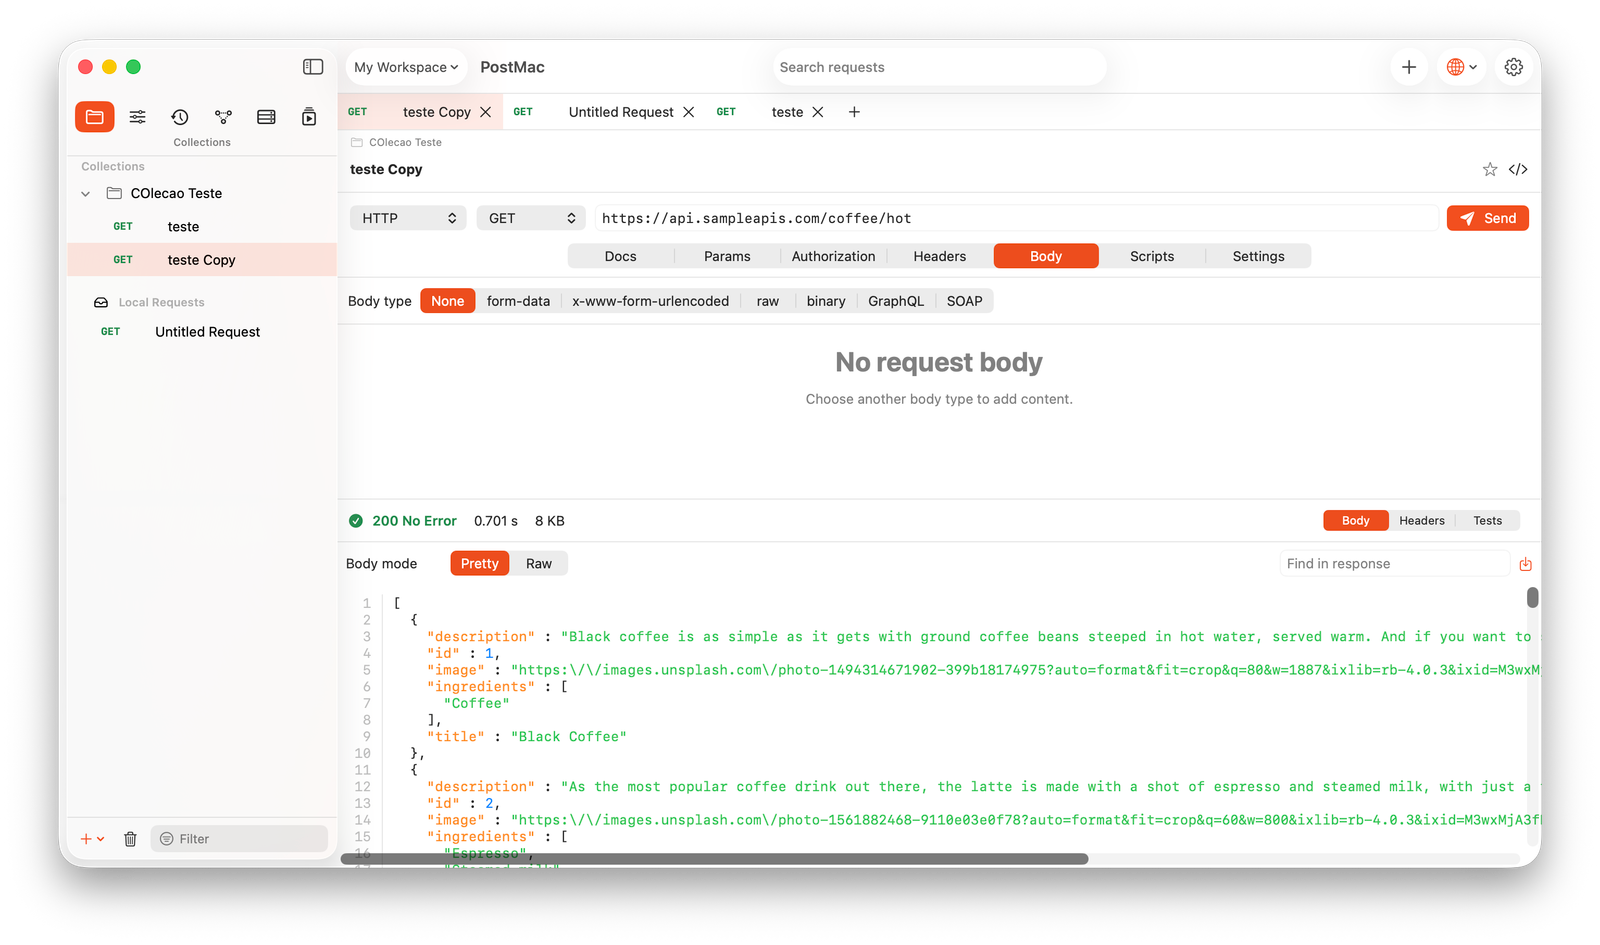The height and width of the screenshot is (945, 1600).
Task: Open the code snippet icon
Action: (1518, 169)
